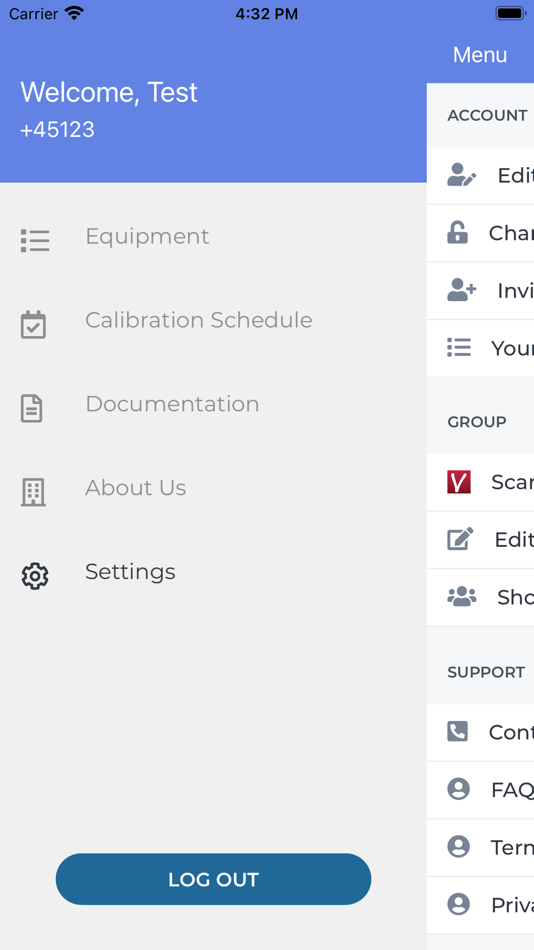Tap the invite user plus icon
Image resolution: width=534 pixels, height=950 pixels.
pyautogui.click(x=461, y=290)
